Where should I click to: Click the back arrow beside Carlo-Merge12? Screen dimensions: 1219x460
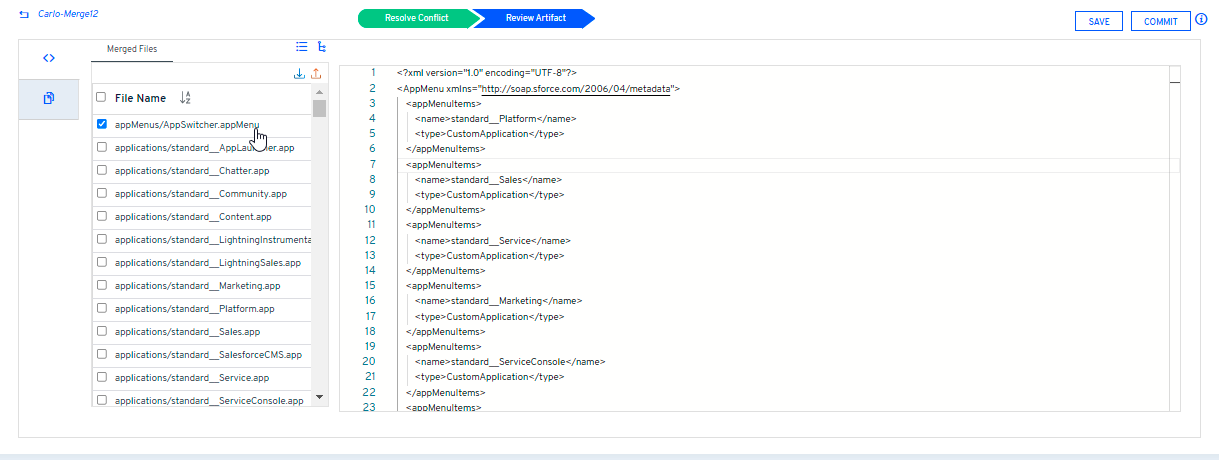[x=24, y=16]
